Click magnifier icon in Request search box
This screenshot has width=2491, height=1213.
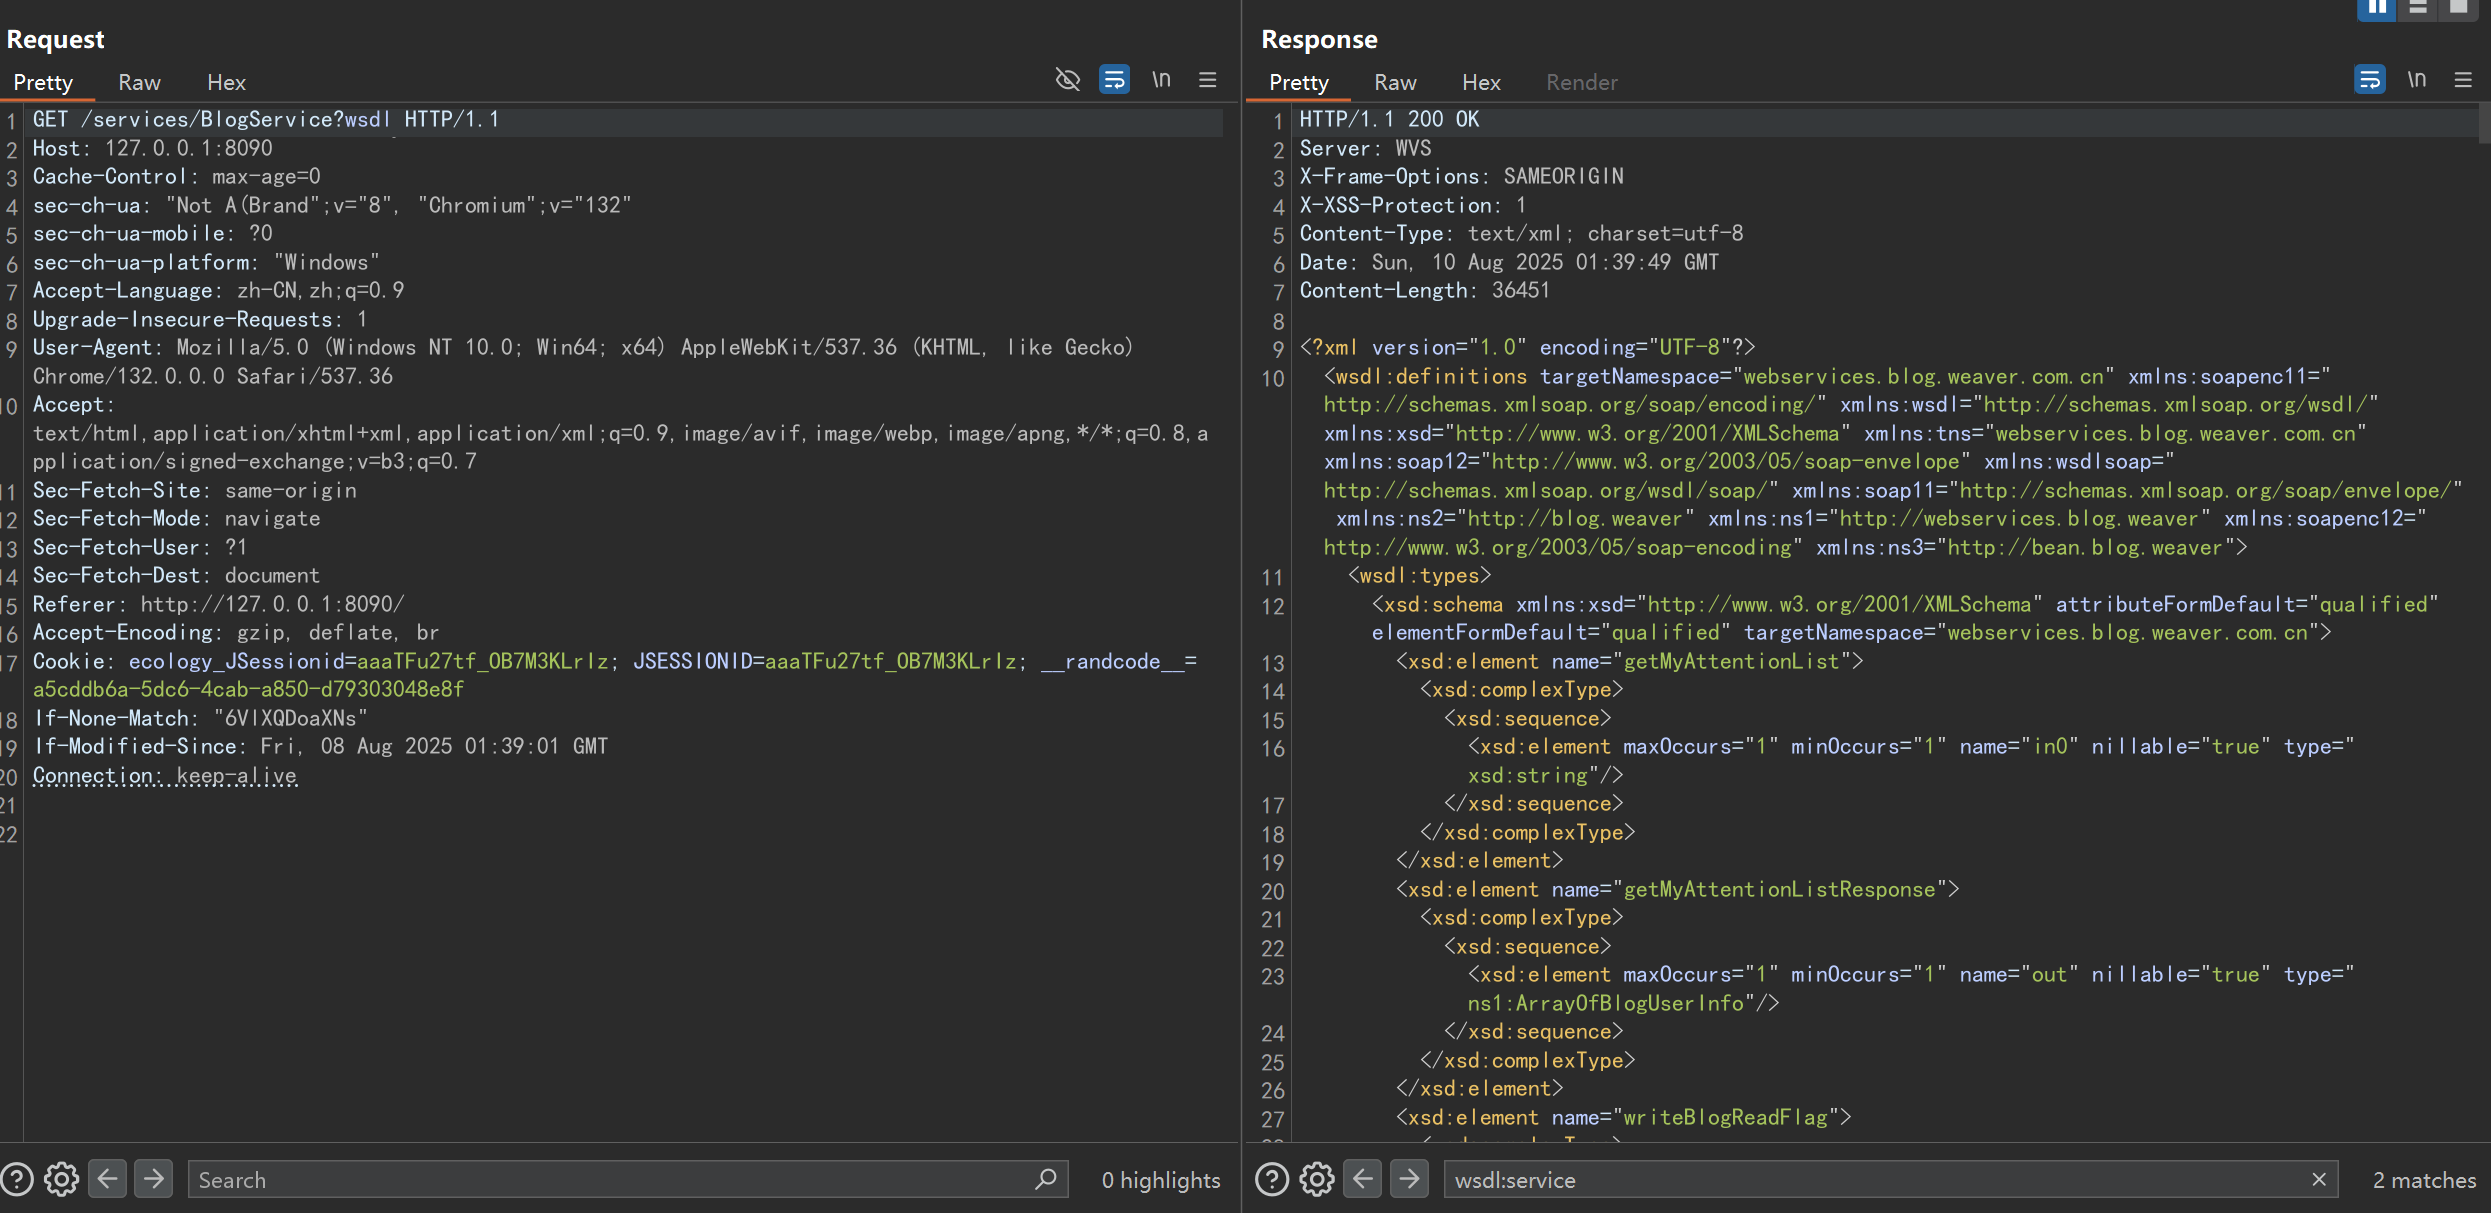(1046, 1179)
